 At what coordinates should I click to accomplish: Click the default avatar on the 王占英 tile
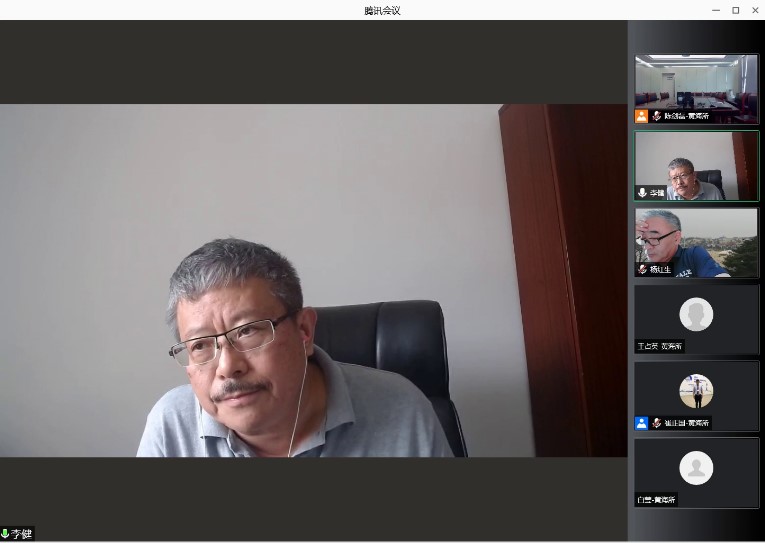[x=696, y=314]
